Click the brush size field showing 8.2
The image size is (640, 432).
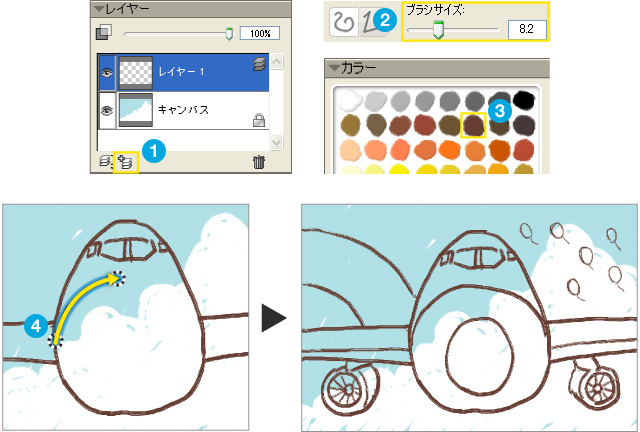tap(527, 29)
